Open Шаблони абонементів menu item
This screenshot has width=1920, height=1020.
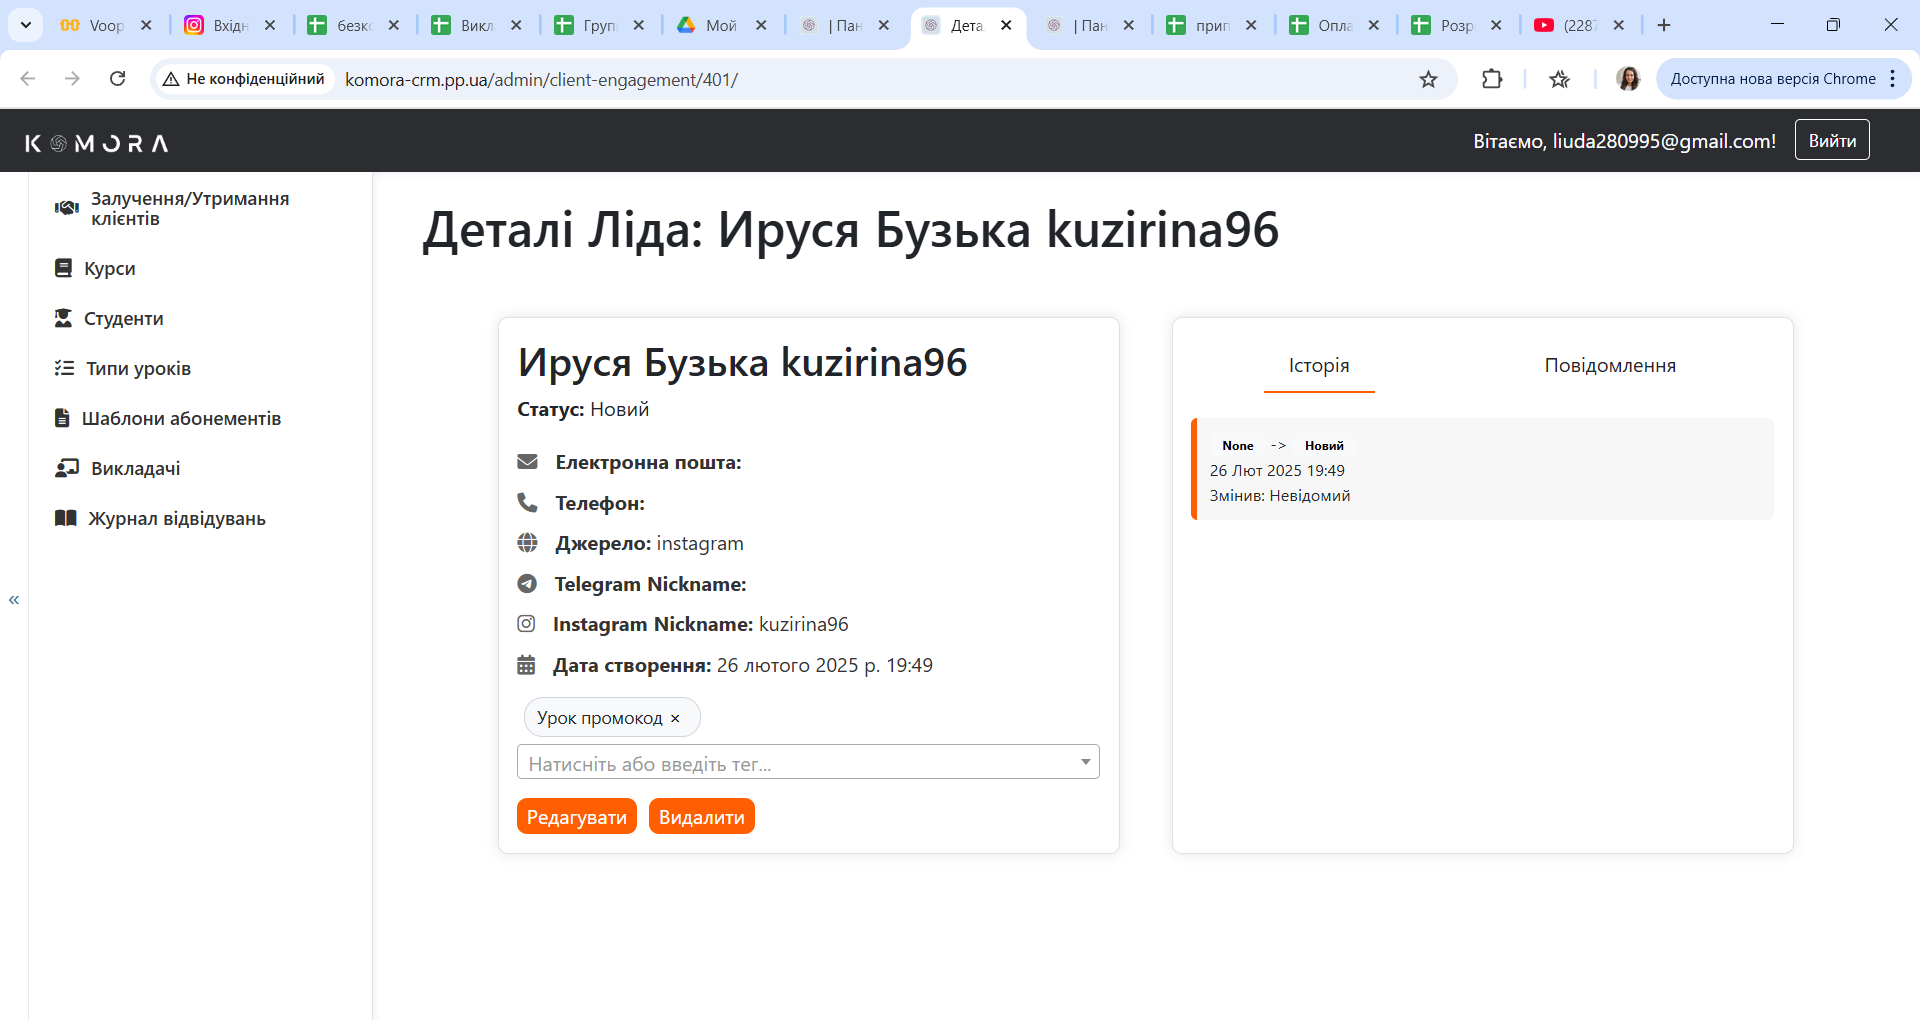[x=182, y=418]
